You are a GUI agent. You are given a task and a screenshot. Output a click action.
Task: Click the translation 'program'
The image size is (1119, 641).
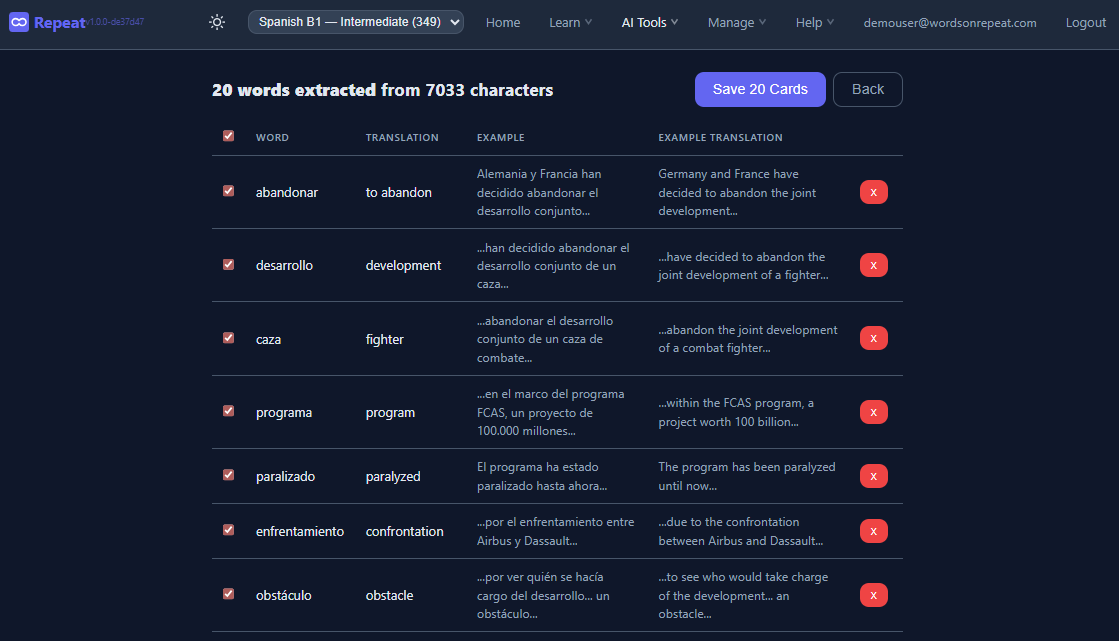[x=390, y=413]
